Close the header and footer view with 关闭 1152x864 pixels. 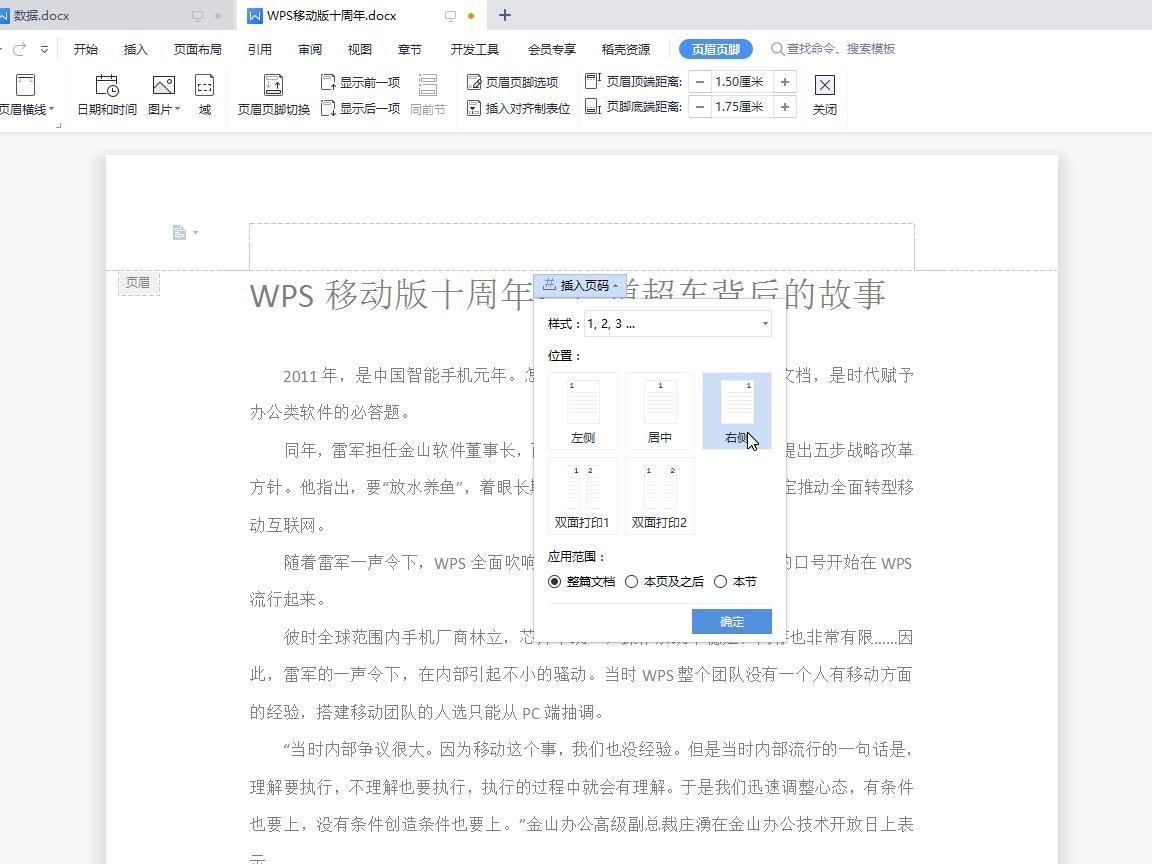click(824, 95)
